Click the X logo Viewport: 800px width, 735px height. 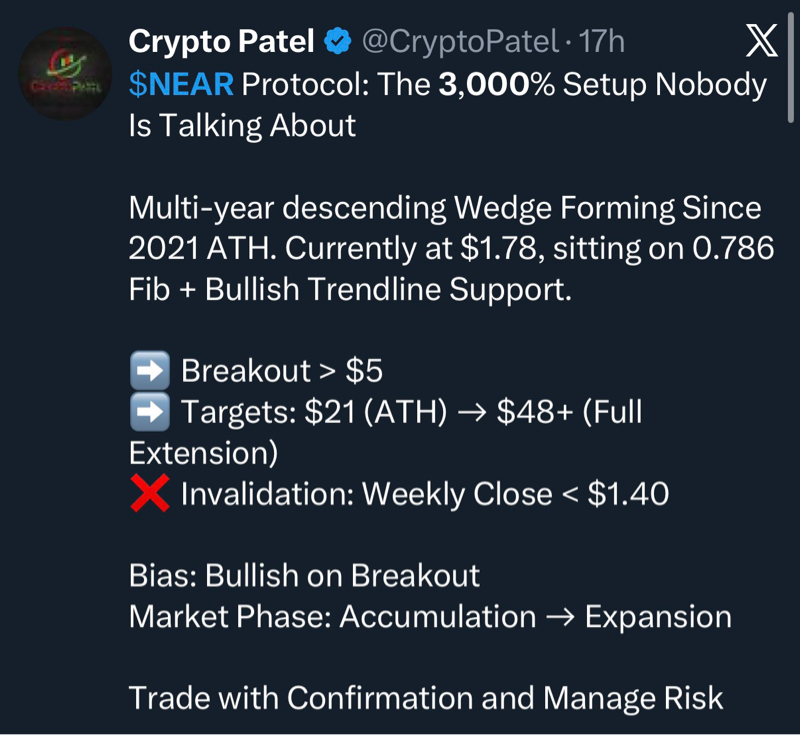coord(762,41)
